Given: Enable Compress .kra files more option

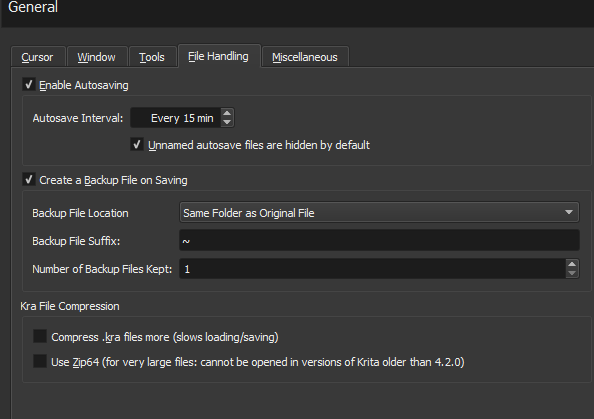Looking at the screenshot, I should click(40, 336).
